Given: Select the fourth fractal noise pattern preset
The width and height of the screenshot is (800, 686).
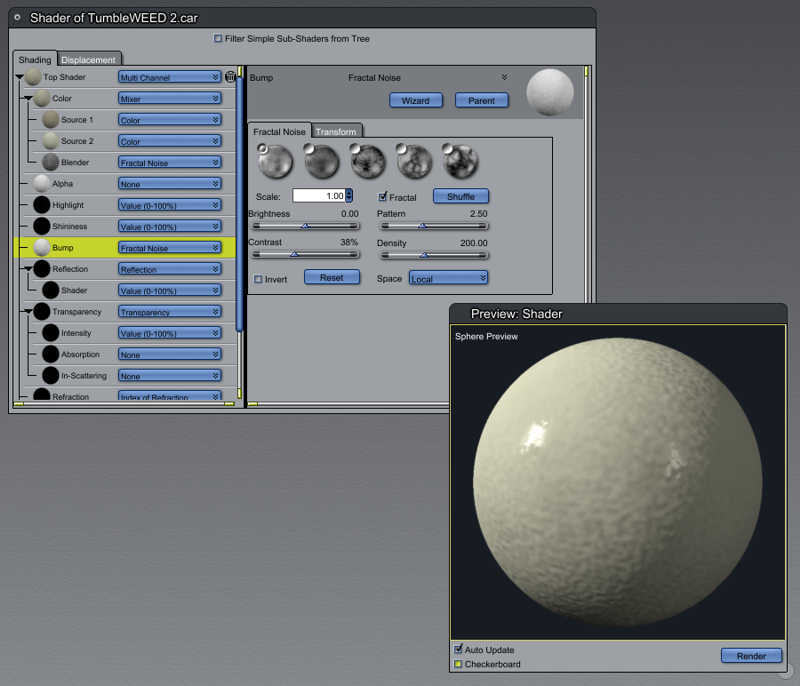Looking at the screenshot, I should [414, 162].
